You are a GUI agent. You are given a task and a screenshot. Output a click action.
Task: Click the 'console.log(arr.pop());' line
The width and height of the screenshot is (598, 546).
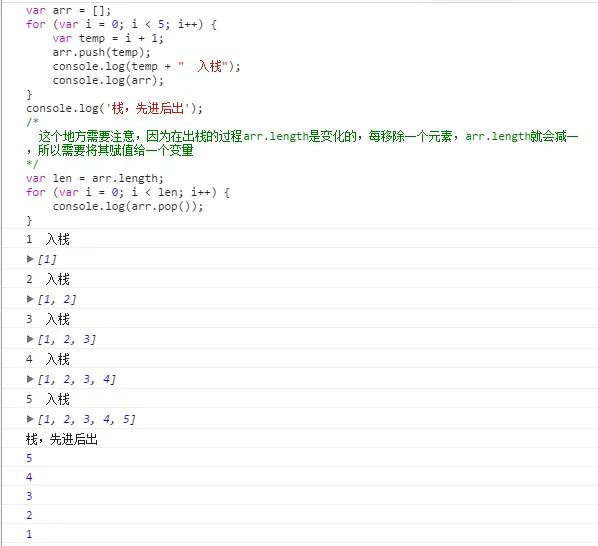pyautogui.click(x=128, y=206)
